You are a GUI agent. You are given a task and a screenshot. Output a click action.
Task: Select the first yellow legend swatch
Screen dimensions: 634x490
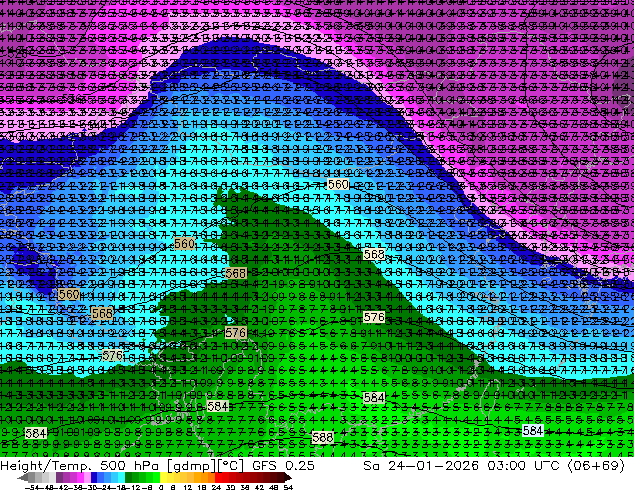coord(163,478)
